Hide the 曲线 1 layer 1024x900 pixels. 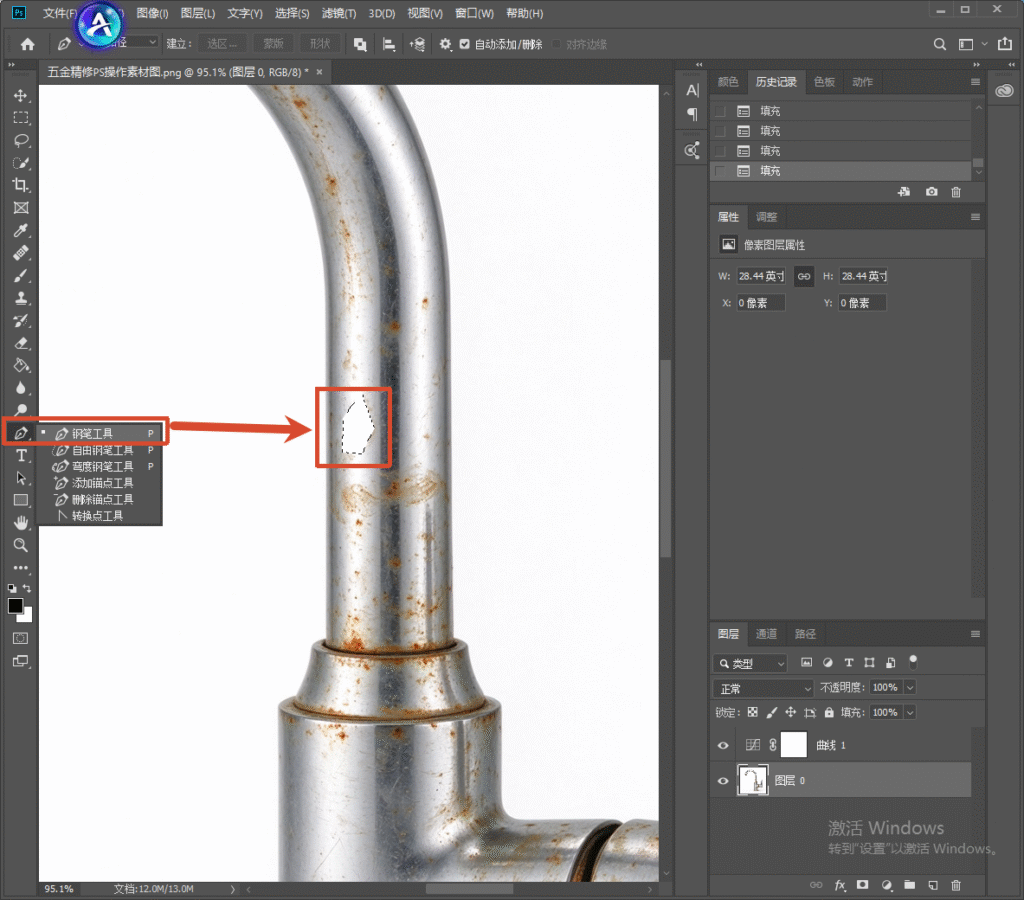723,745
